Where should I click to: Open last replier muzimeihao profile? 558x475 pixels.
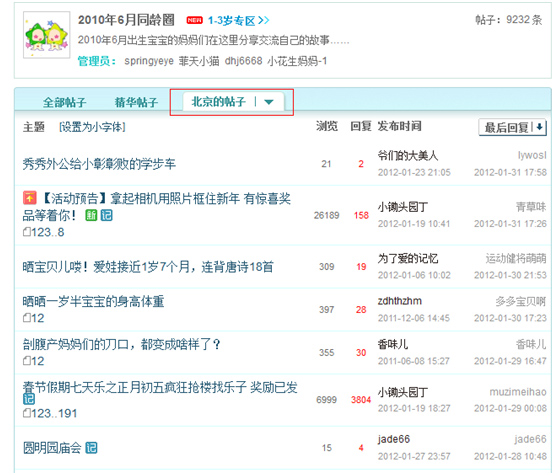518,392
